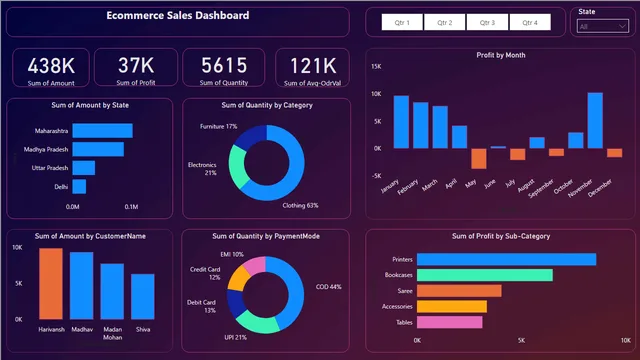Click the 37K Sum of Profit card
640x360 pixels.
[136, 67]
